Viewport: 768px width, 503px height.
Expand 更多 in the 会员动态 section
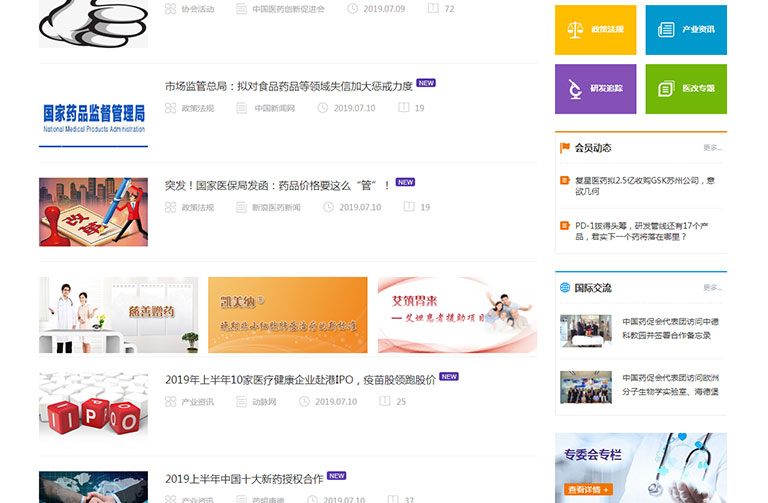(x=711, y=148)
